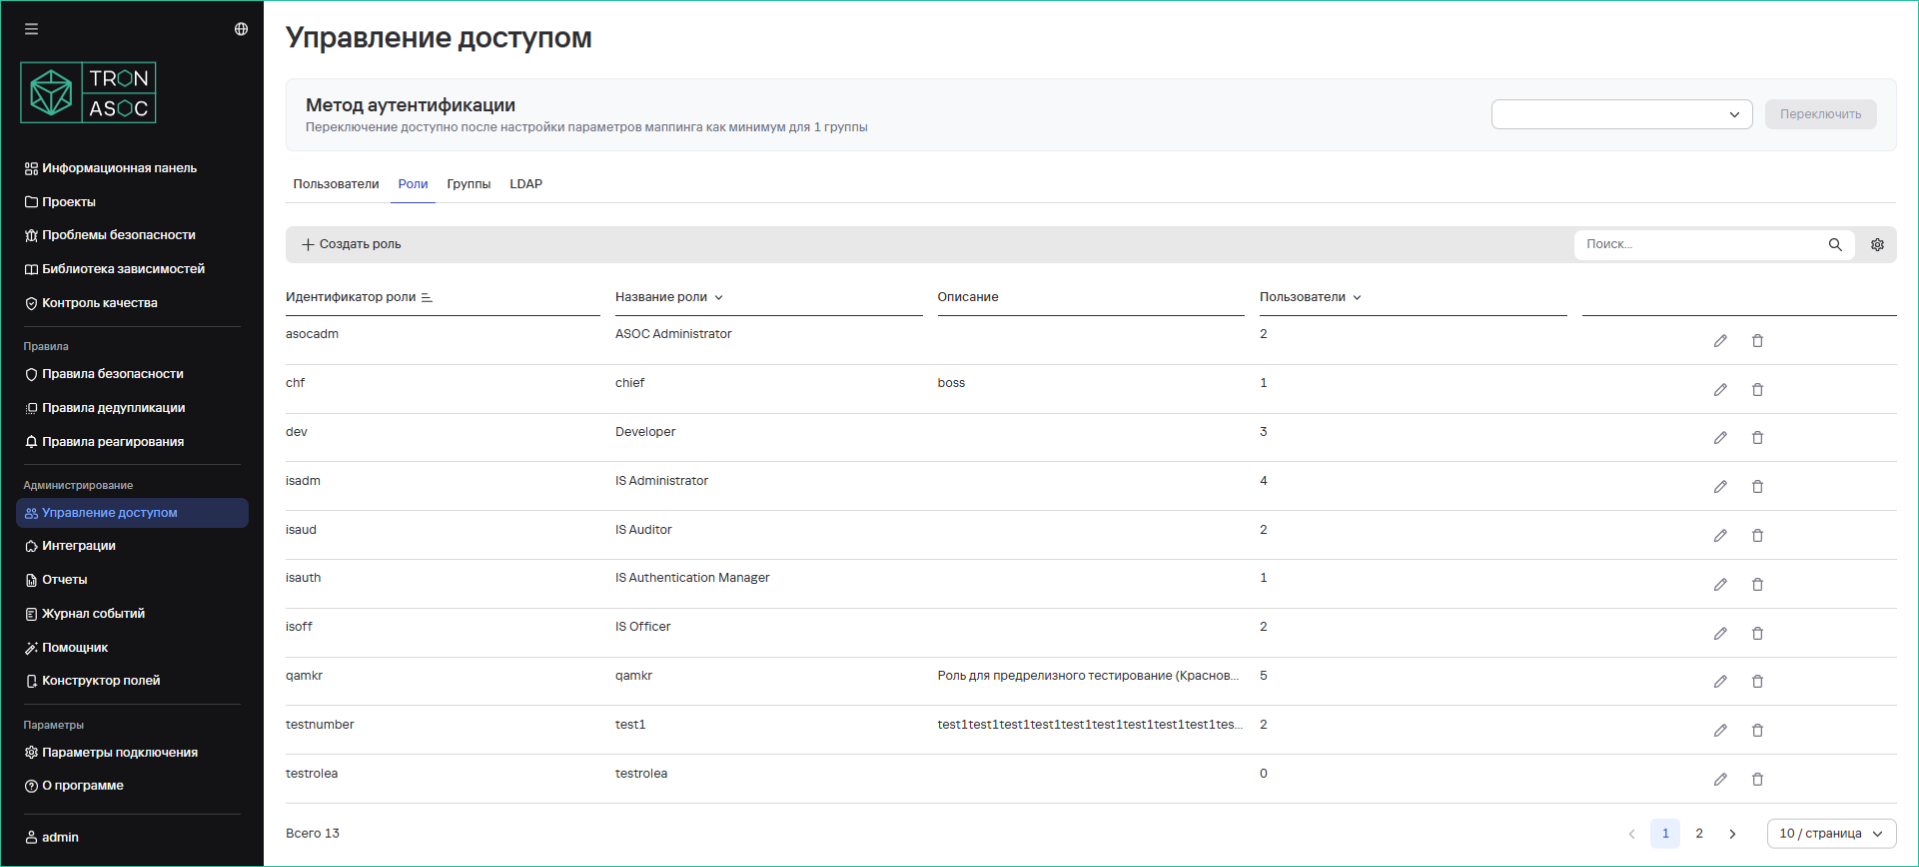This screenshot has width=1919, height=867.
Task: Open the LDAP tab
Action: (x=526, y=184)
